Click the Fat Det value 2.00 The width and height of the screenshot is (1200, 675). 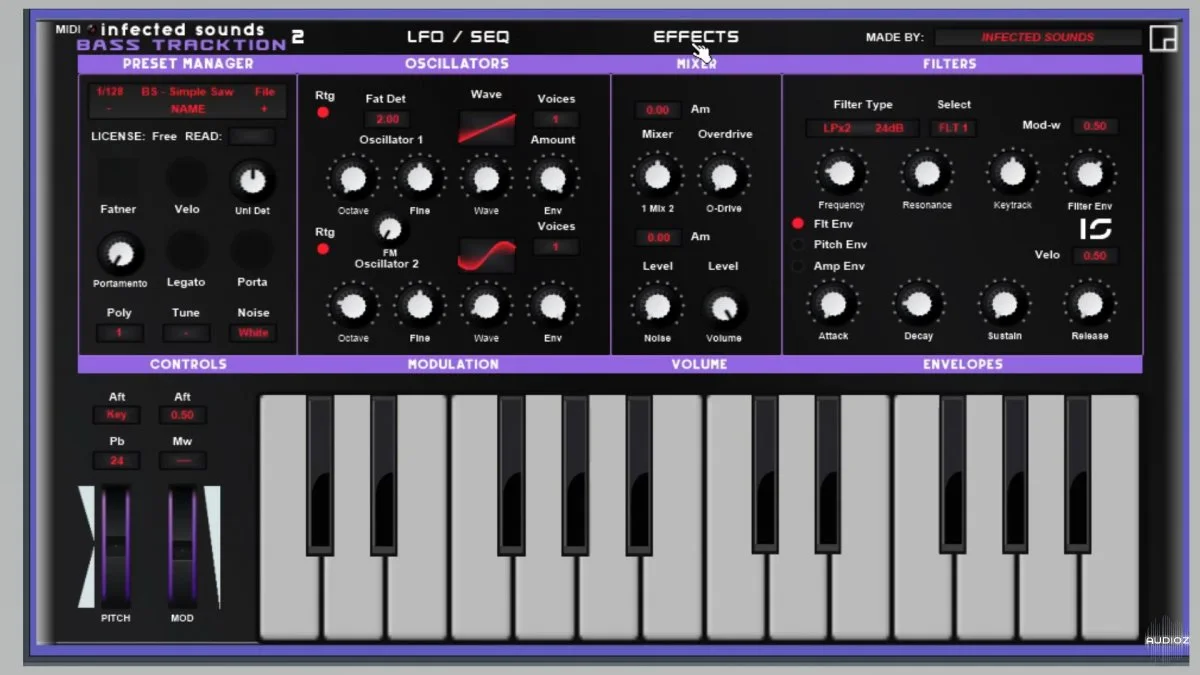[387, 119]
